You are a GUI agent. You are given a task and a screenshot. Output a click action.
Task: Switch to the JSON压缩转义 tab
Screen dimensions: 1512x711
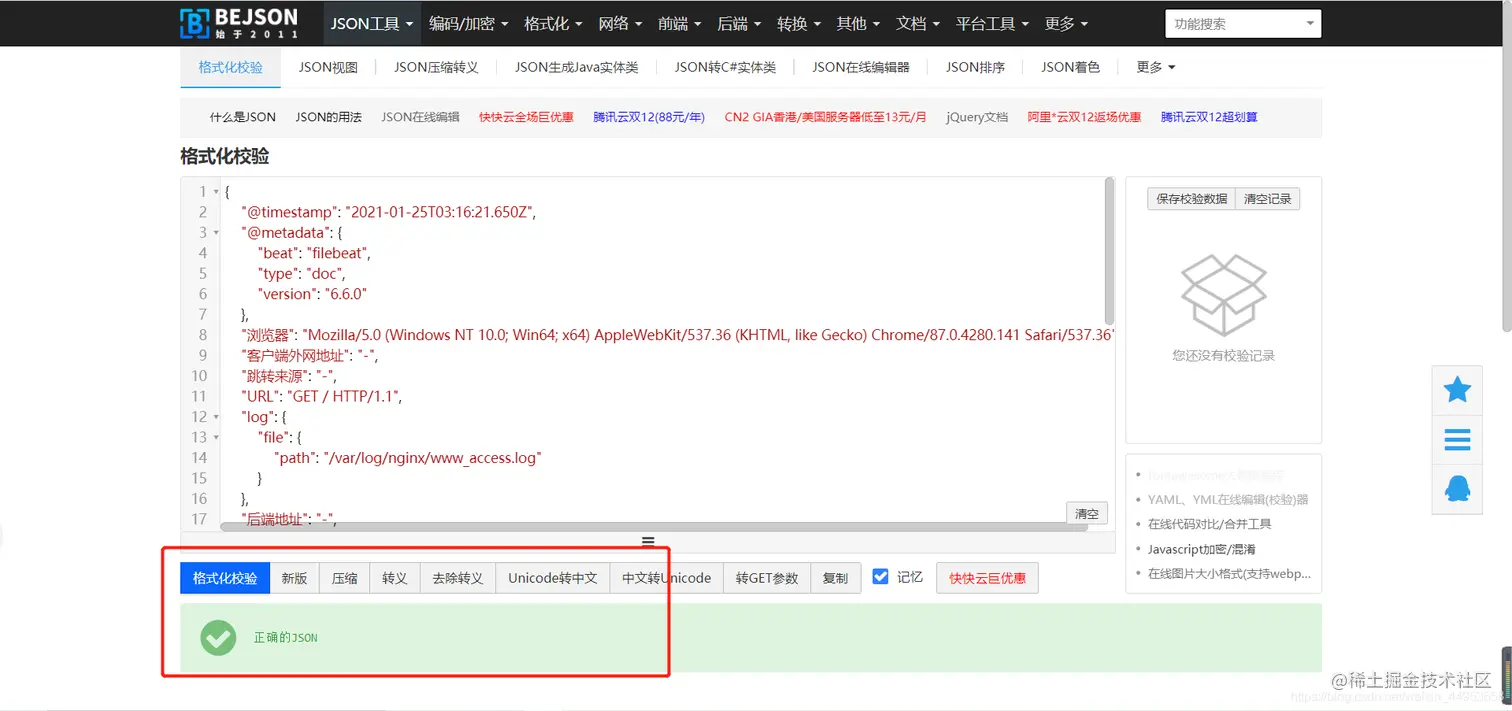click(x=436, y=67)
